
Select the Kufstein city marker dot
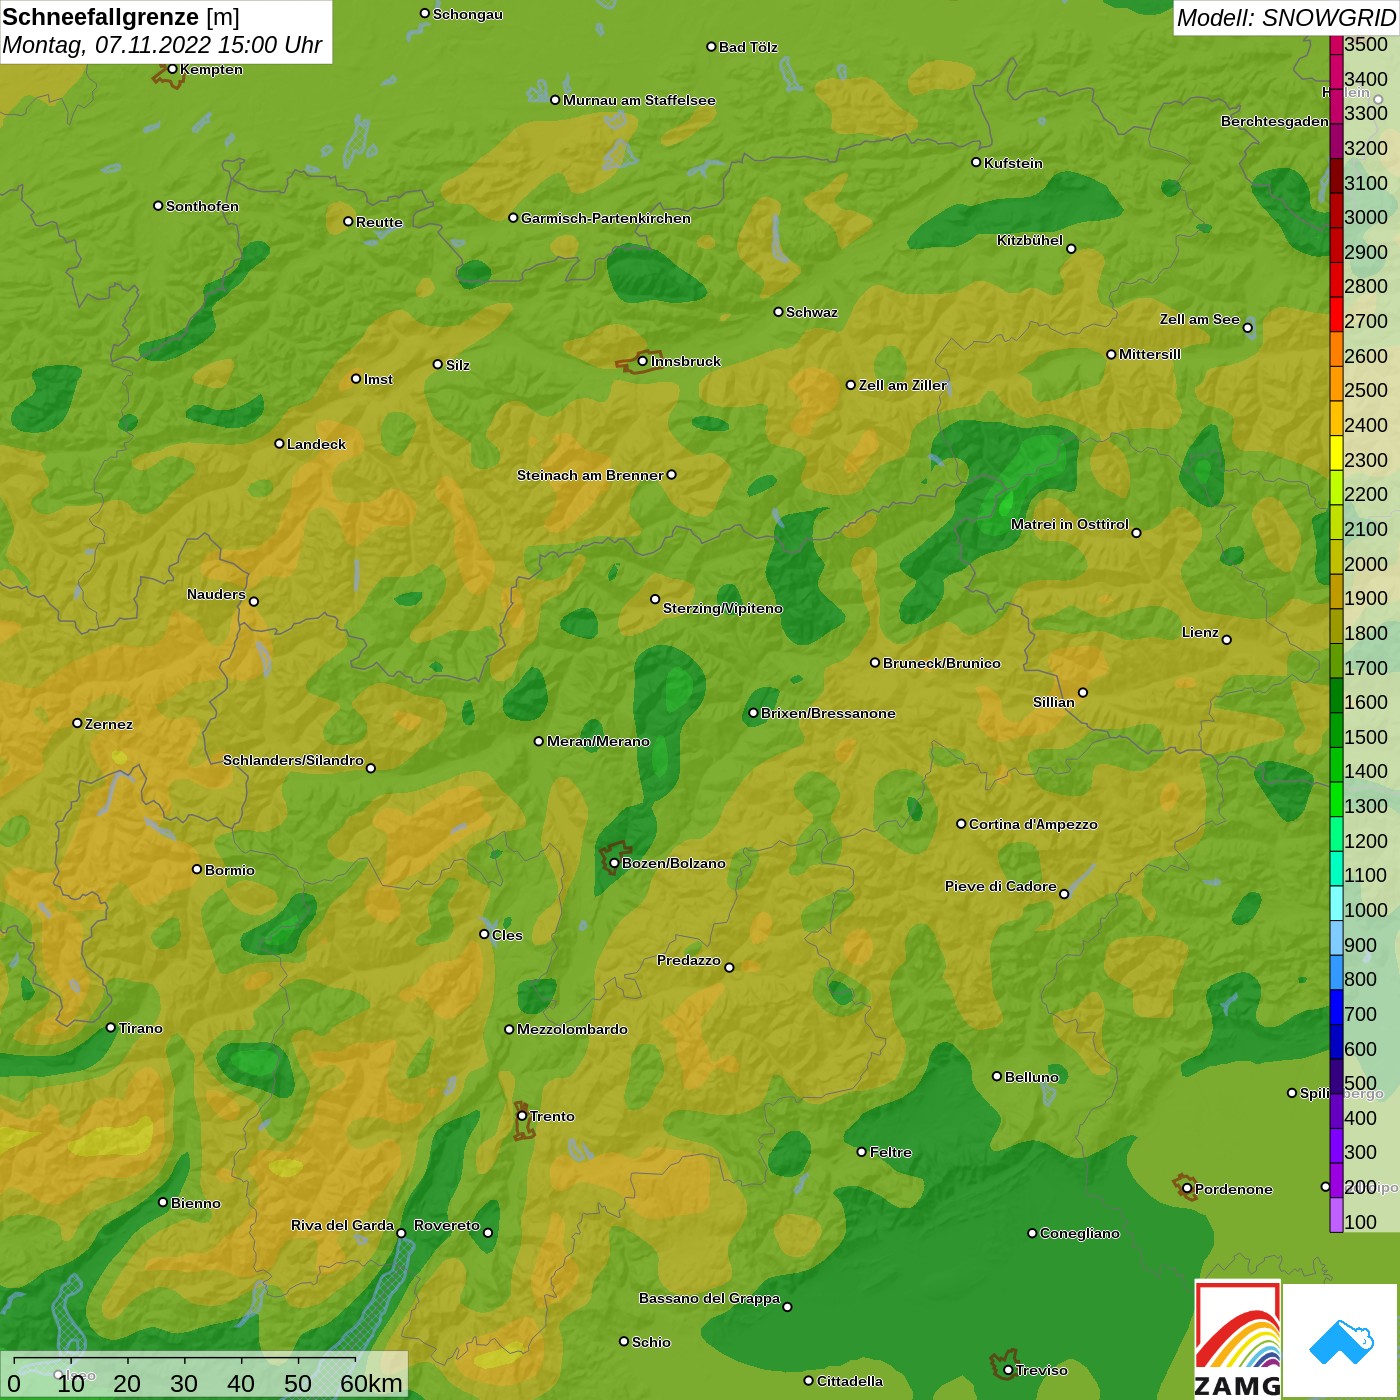976,162
